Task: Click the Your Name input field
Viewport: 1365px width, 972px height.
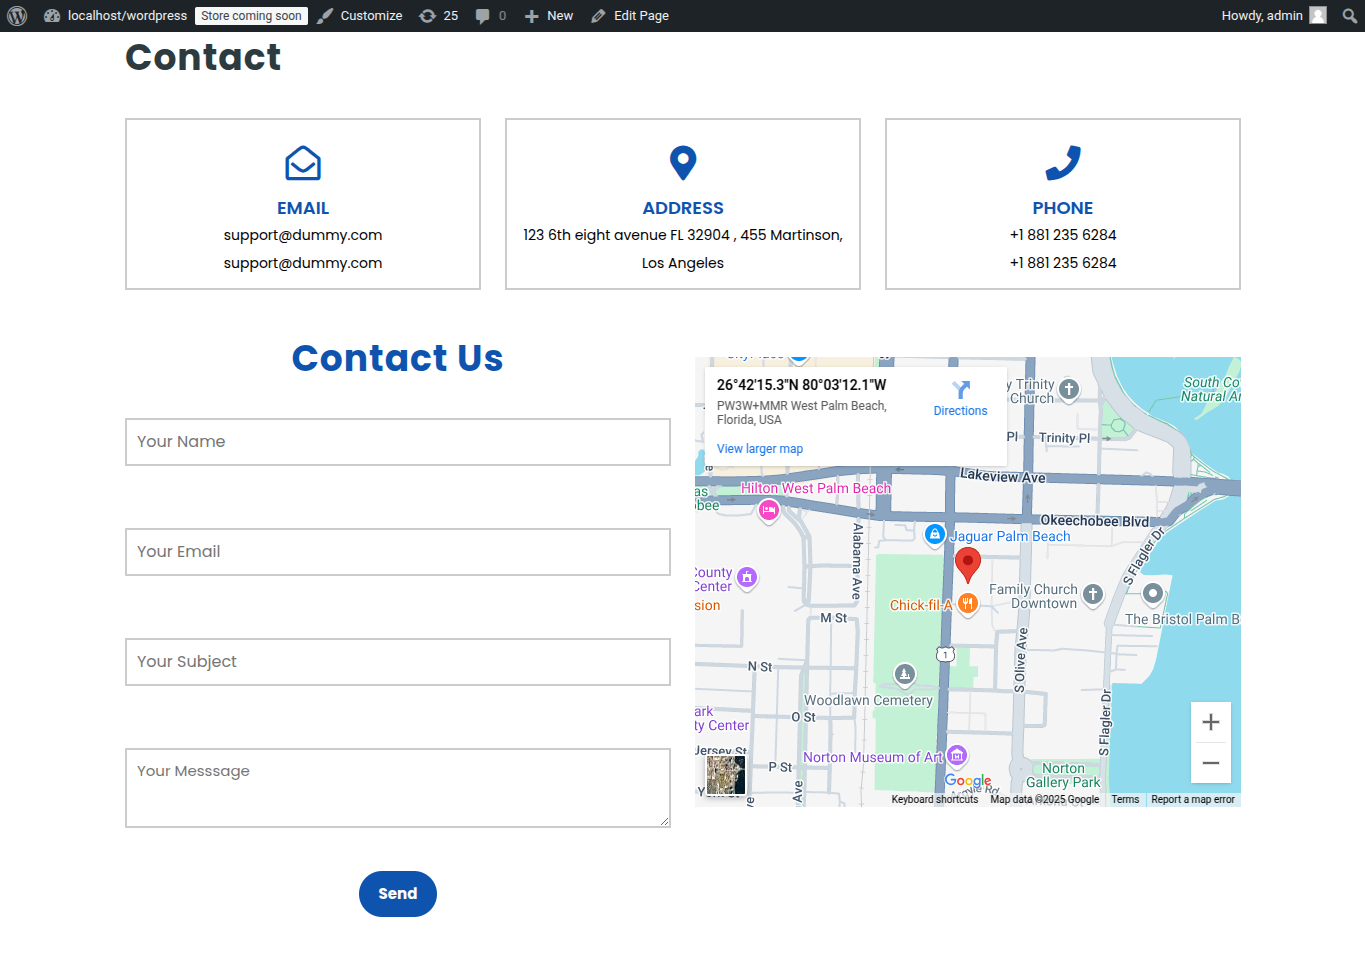Action: (397, 442)
